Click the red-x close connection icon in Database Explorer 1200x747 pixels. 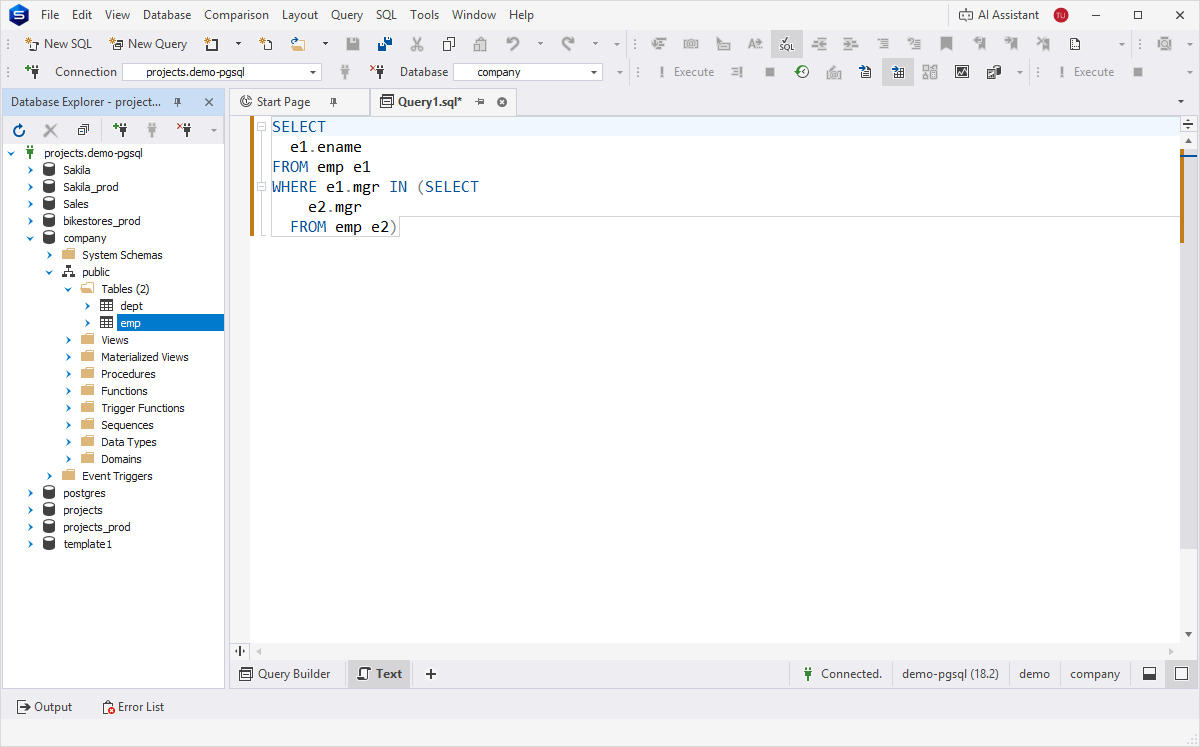pos(184,130)
